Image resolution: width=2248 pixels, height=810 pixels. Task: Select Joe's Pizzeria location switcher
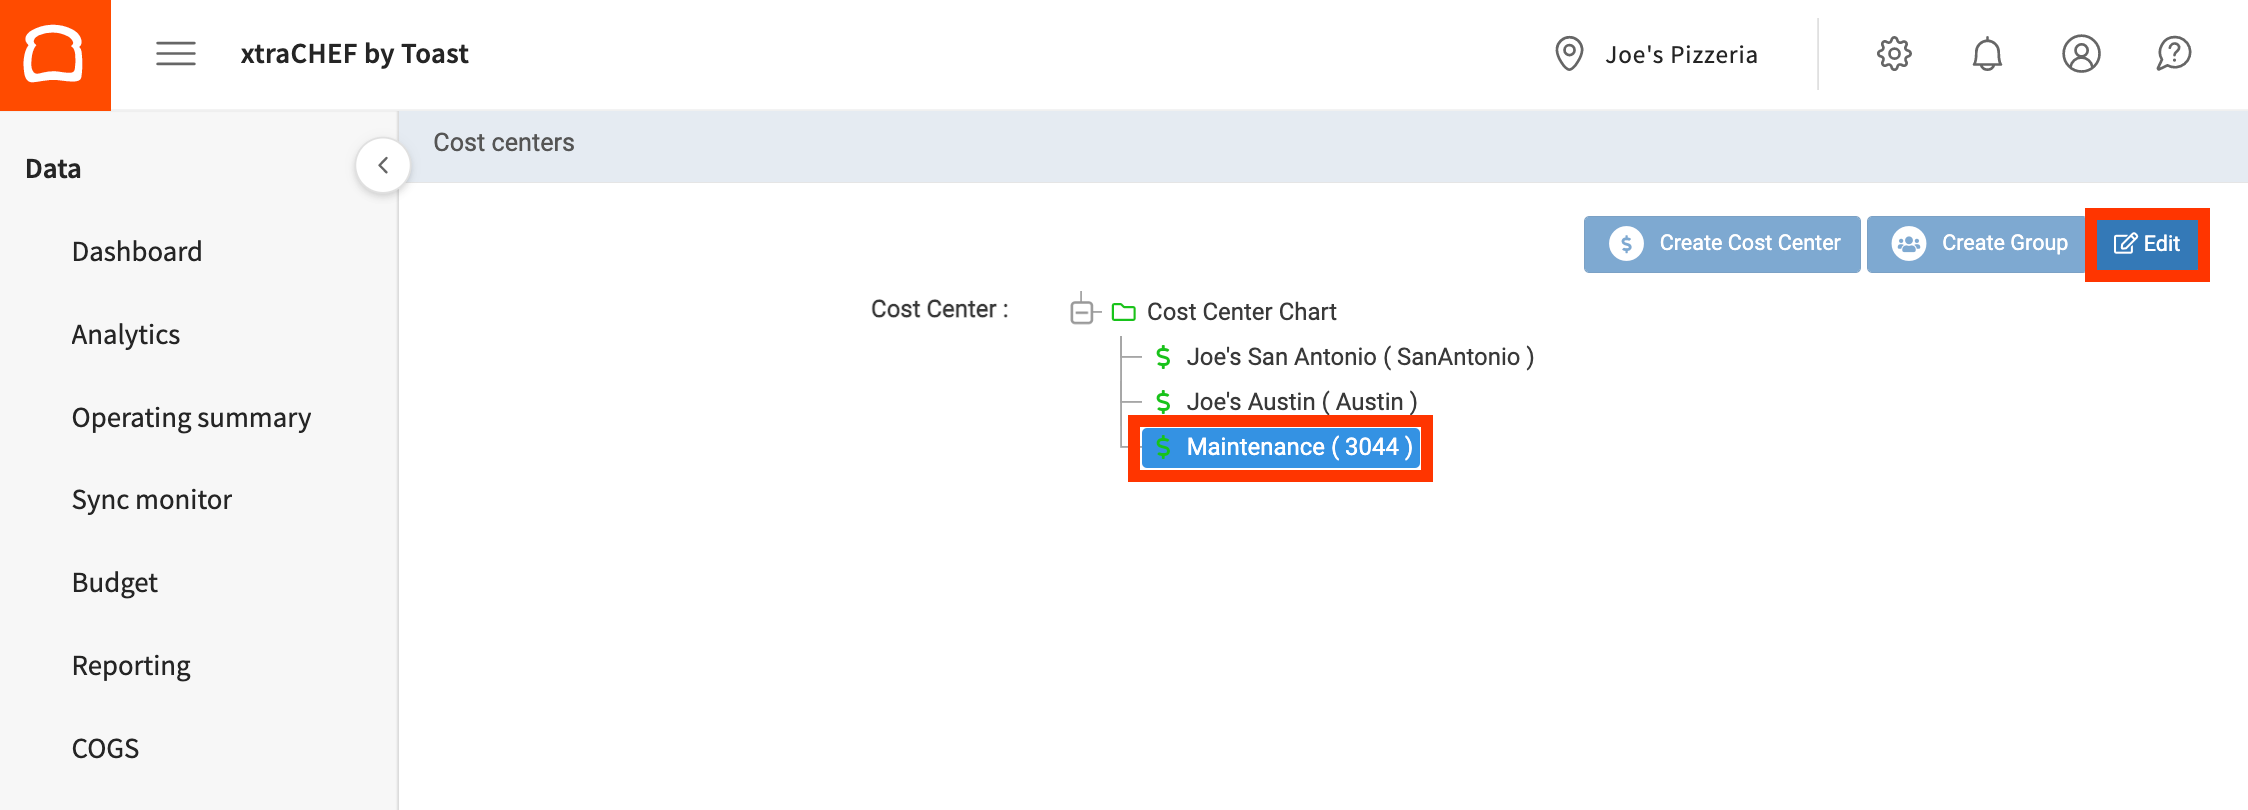[x=1681, y=54]
